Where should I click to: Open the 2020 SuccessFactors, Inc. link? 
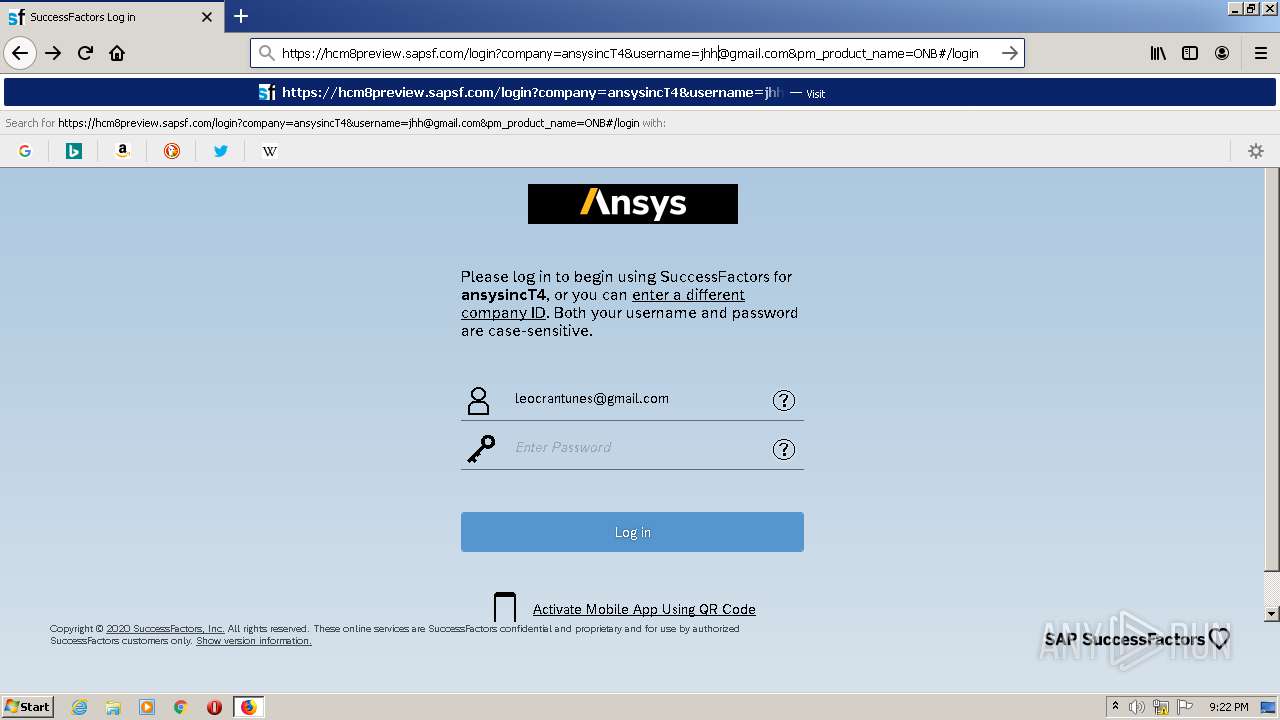[165, 629]
